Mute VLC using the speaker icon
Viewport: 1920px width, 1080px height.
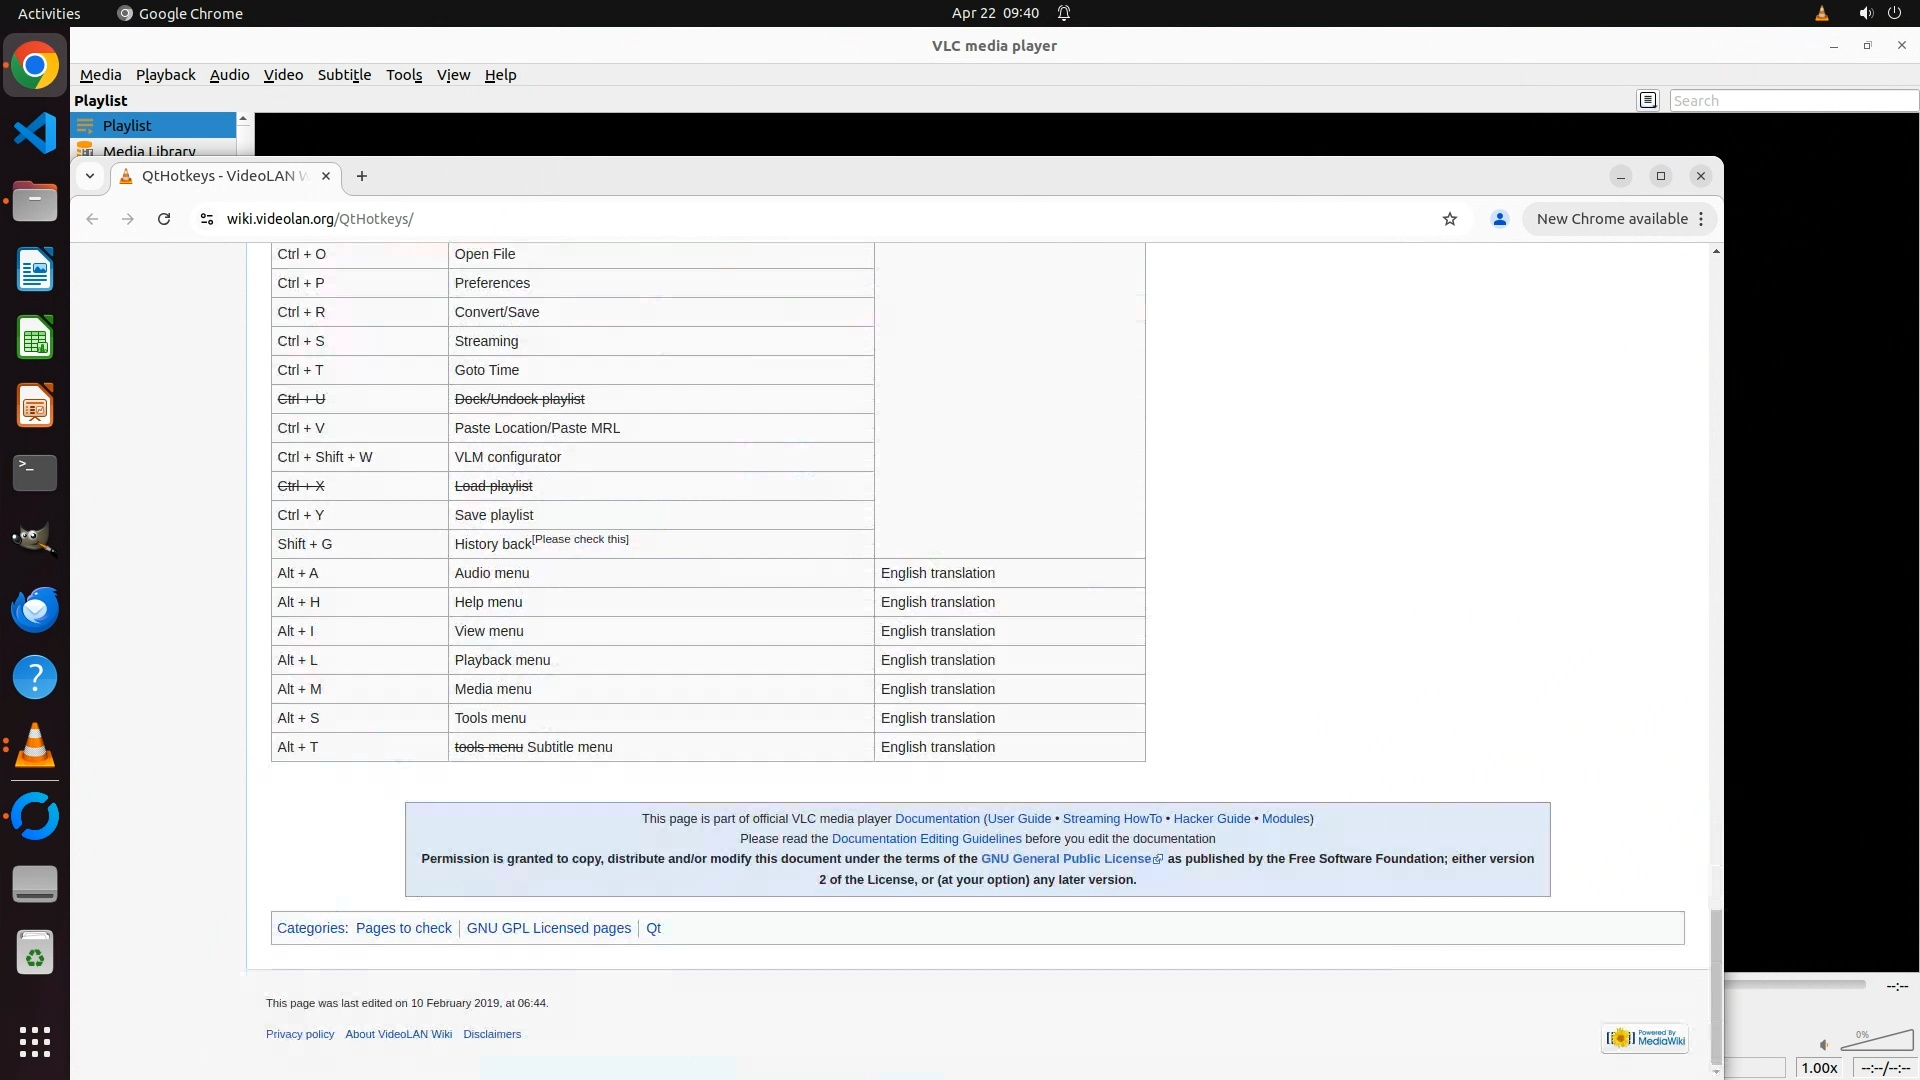point(1824,1045)
